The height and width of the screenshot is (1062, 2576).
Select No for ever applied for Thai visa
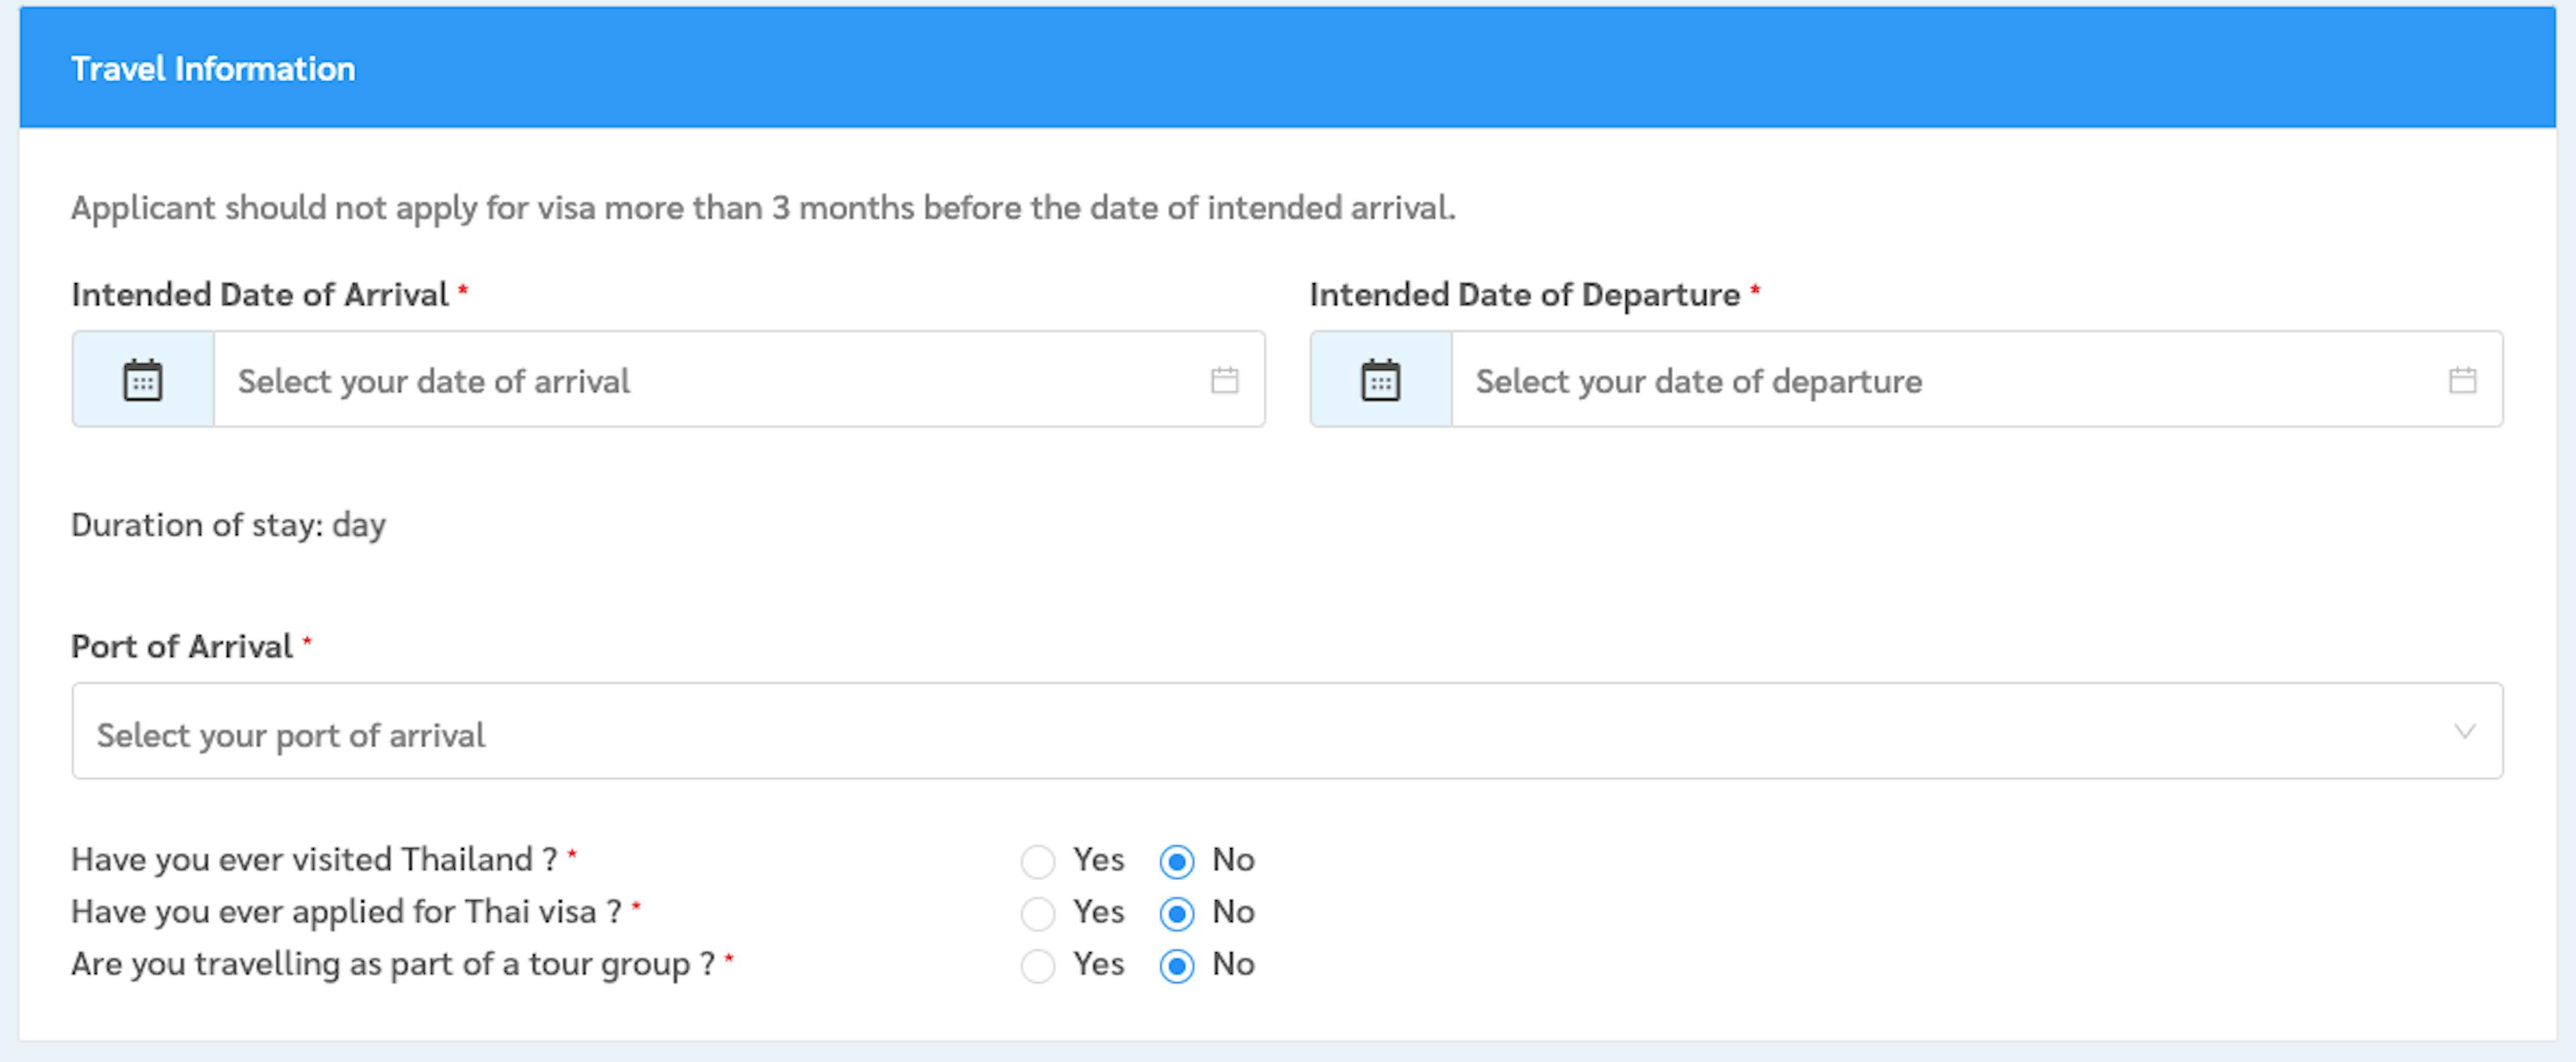tap(1176, 913)
